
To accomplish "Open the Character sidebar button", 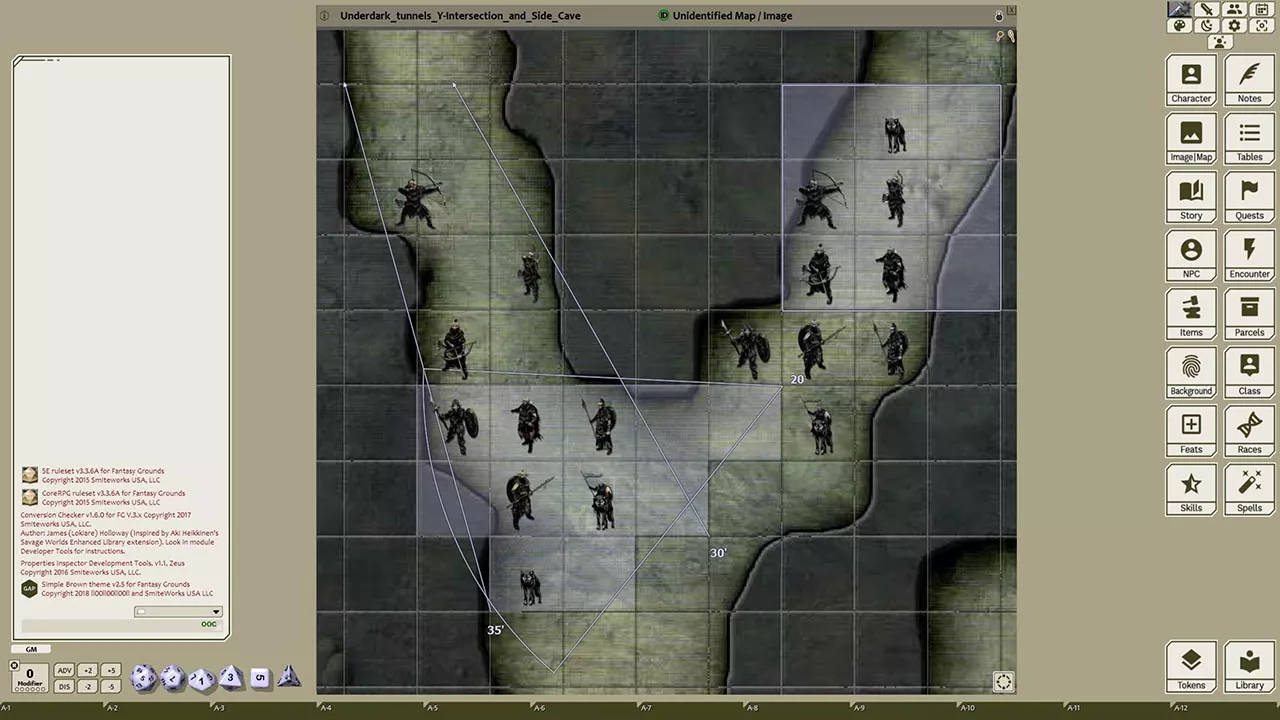I will click(x=1191, y=81).
